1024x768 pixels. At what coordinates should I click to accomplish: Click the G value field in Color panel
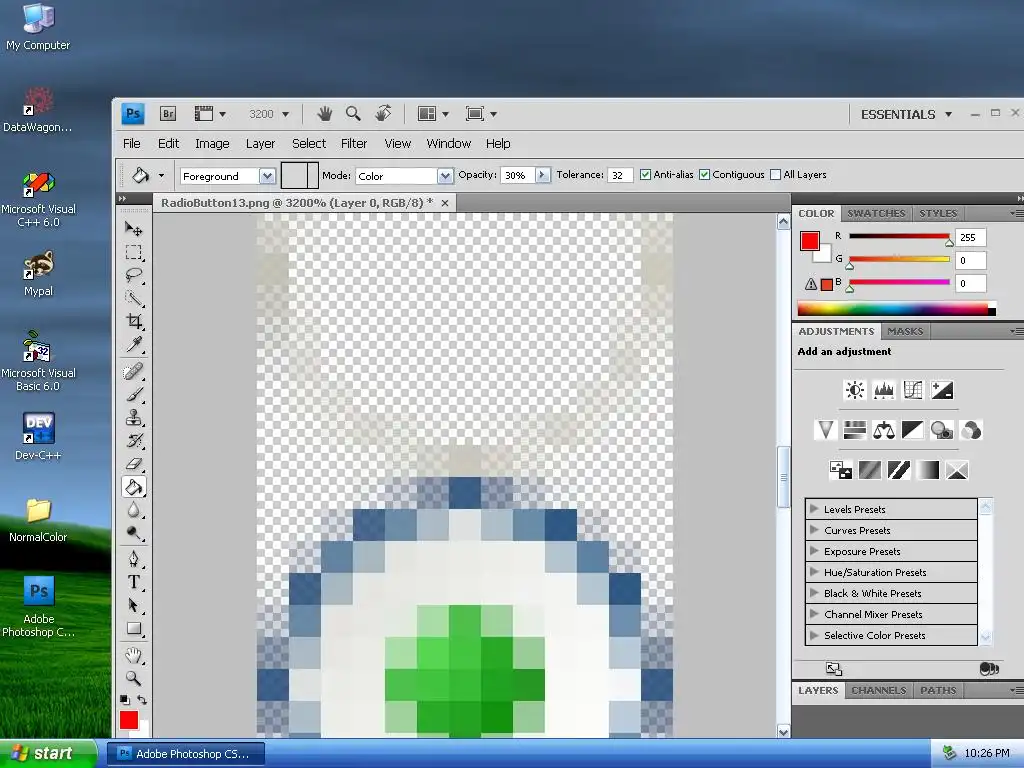(x=970, y=261)
